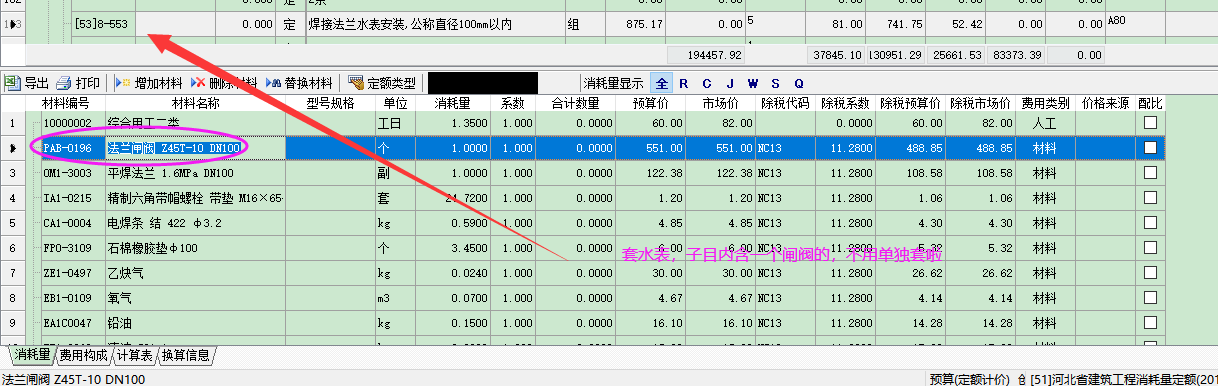Click the 人工 cost category cell
Viewport: 1218px width, 386px height.
(1045, 122)
